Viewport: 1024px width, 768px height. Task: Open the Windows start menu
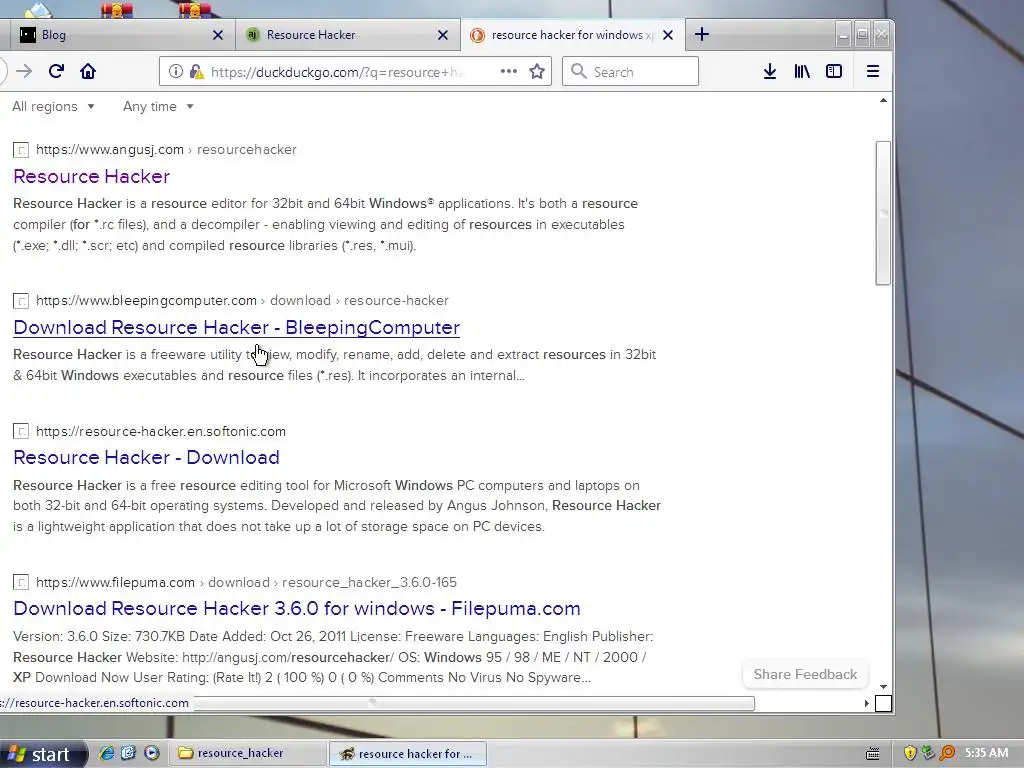tap(43, 754)
